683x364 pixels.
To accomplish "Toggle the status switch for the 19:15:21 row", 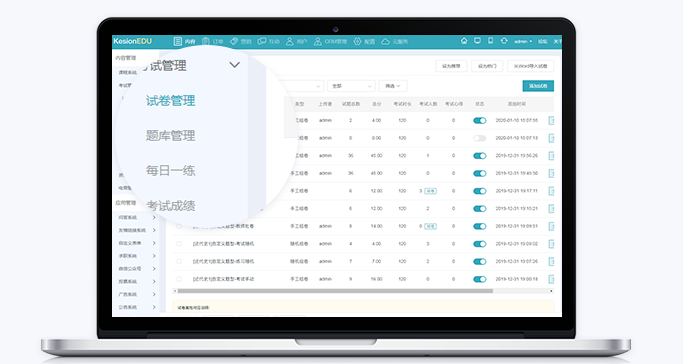I will click(x=480, y=209).
